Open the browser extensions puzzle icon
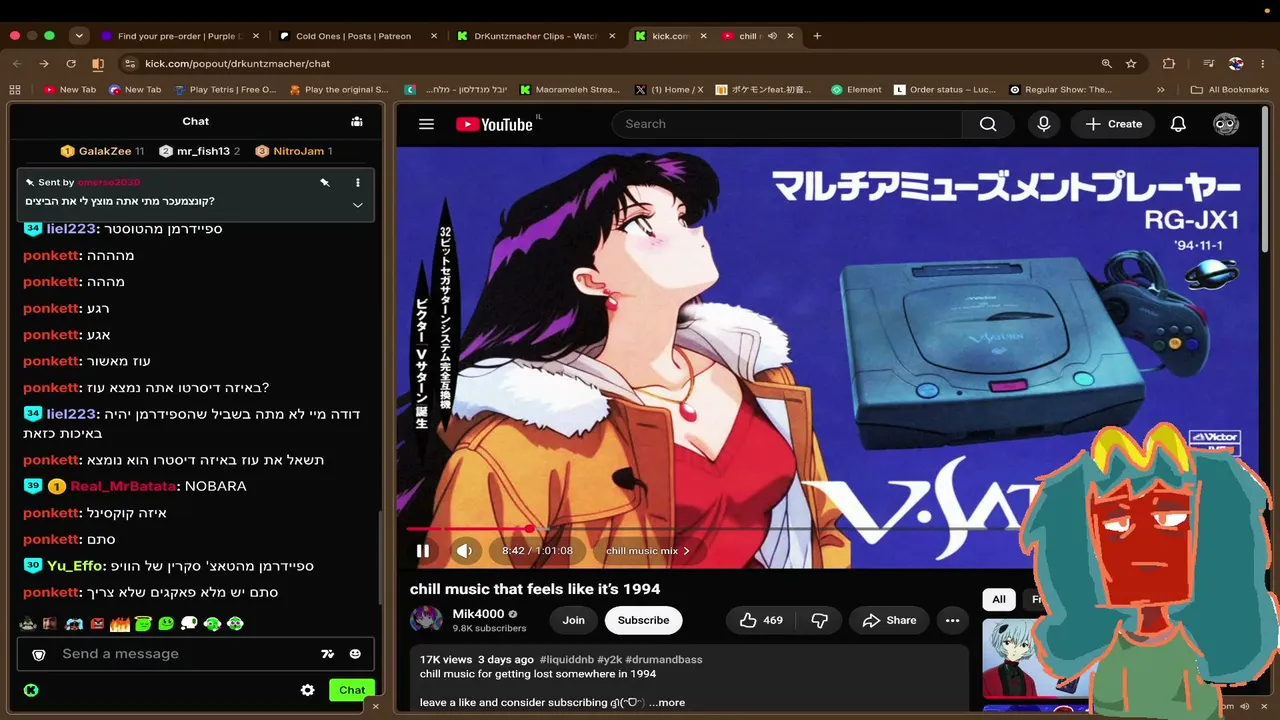Viewport: 1280px width, 720px height. pos(1168,63)
